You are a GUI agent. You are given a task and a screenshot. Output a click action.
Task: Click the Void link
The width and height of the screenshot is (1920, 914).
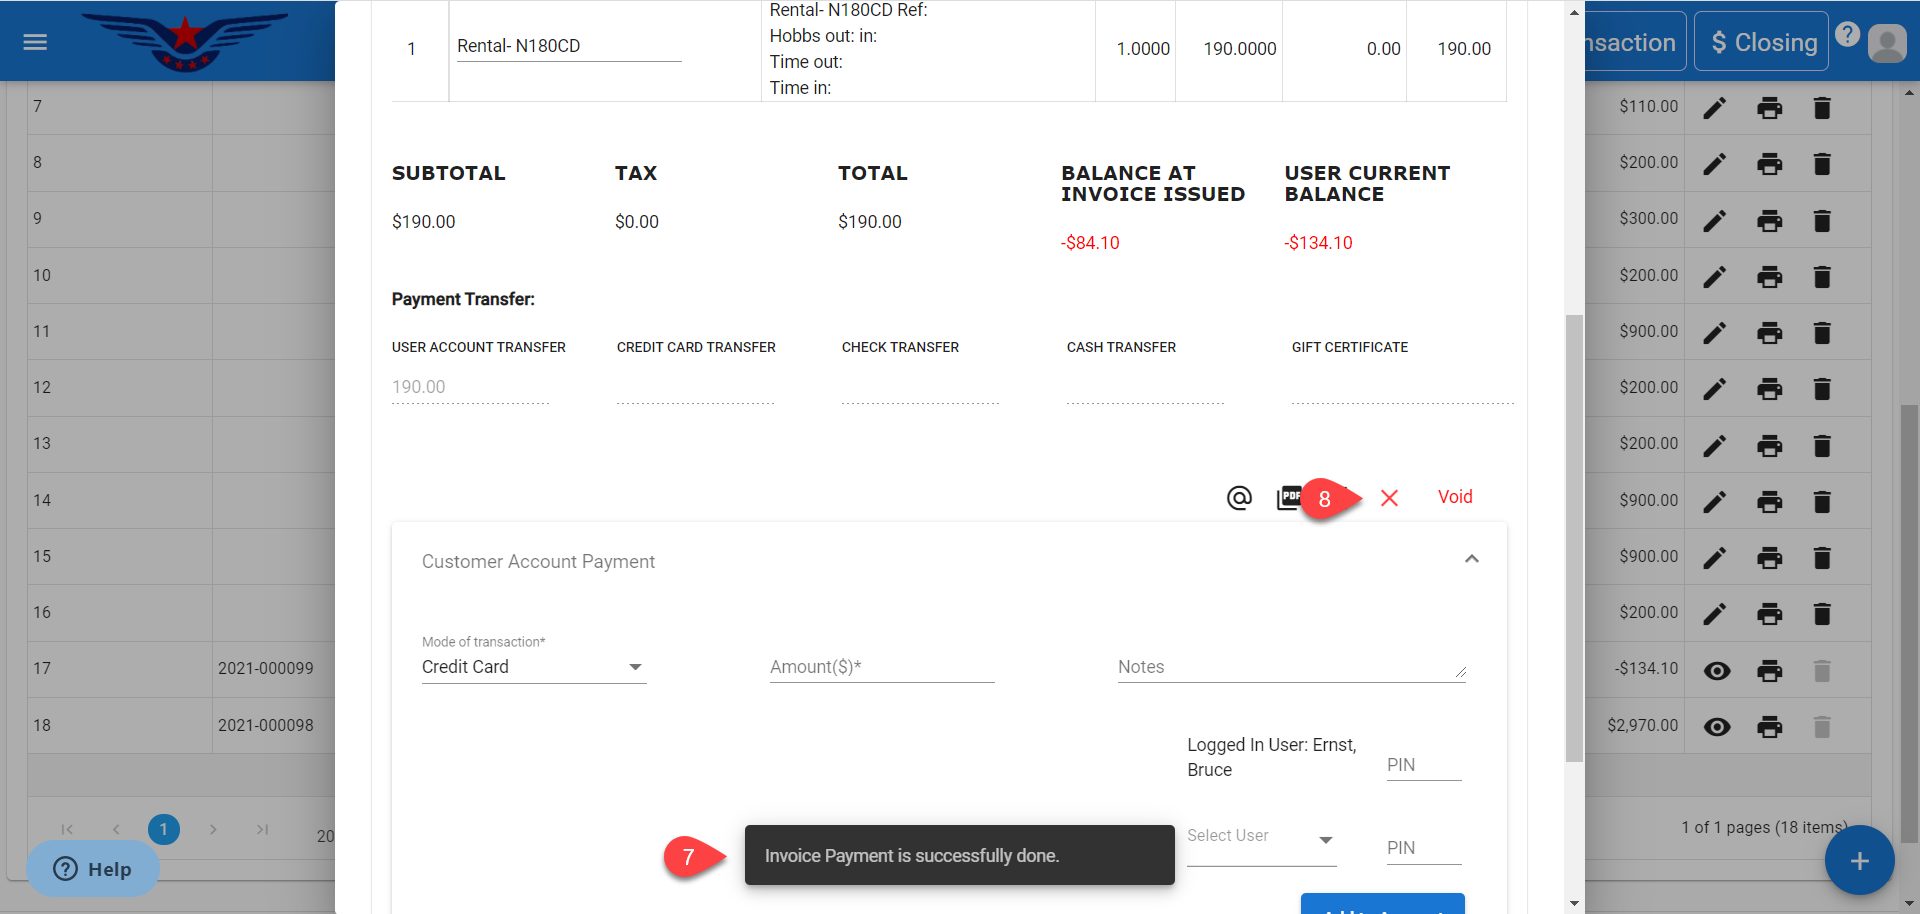1454,497
